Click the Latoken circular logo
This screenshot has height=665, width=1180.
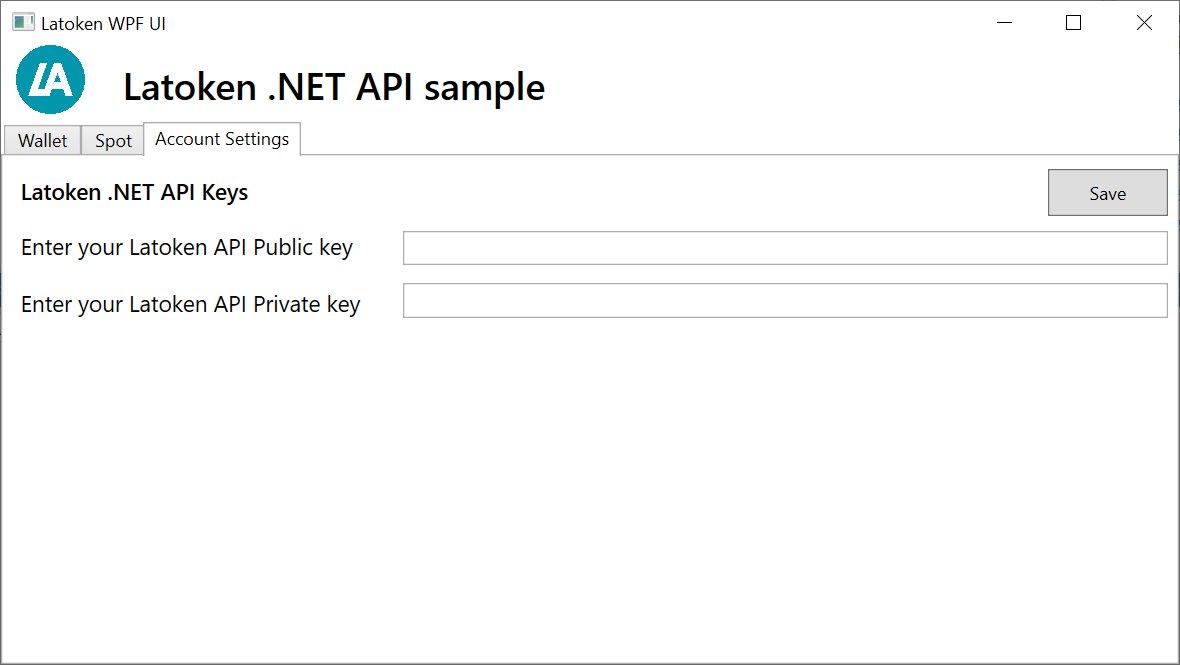pyautogui.click(x=50, y=79)
